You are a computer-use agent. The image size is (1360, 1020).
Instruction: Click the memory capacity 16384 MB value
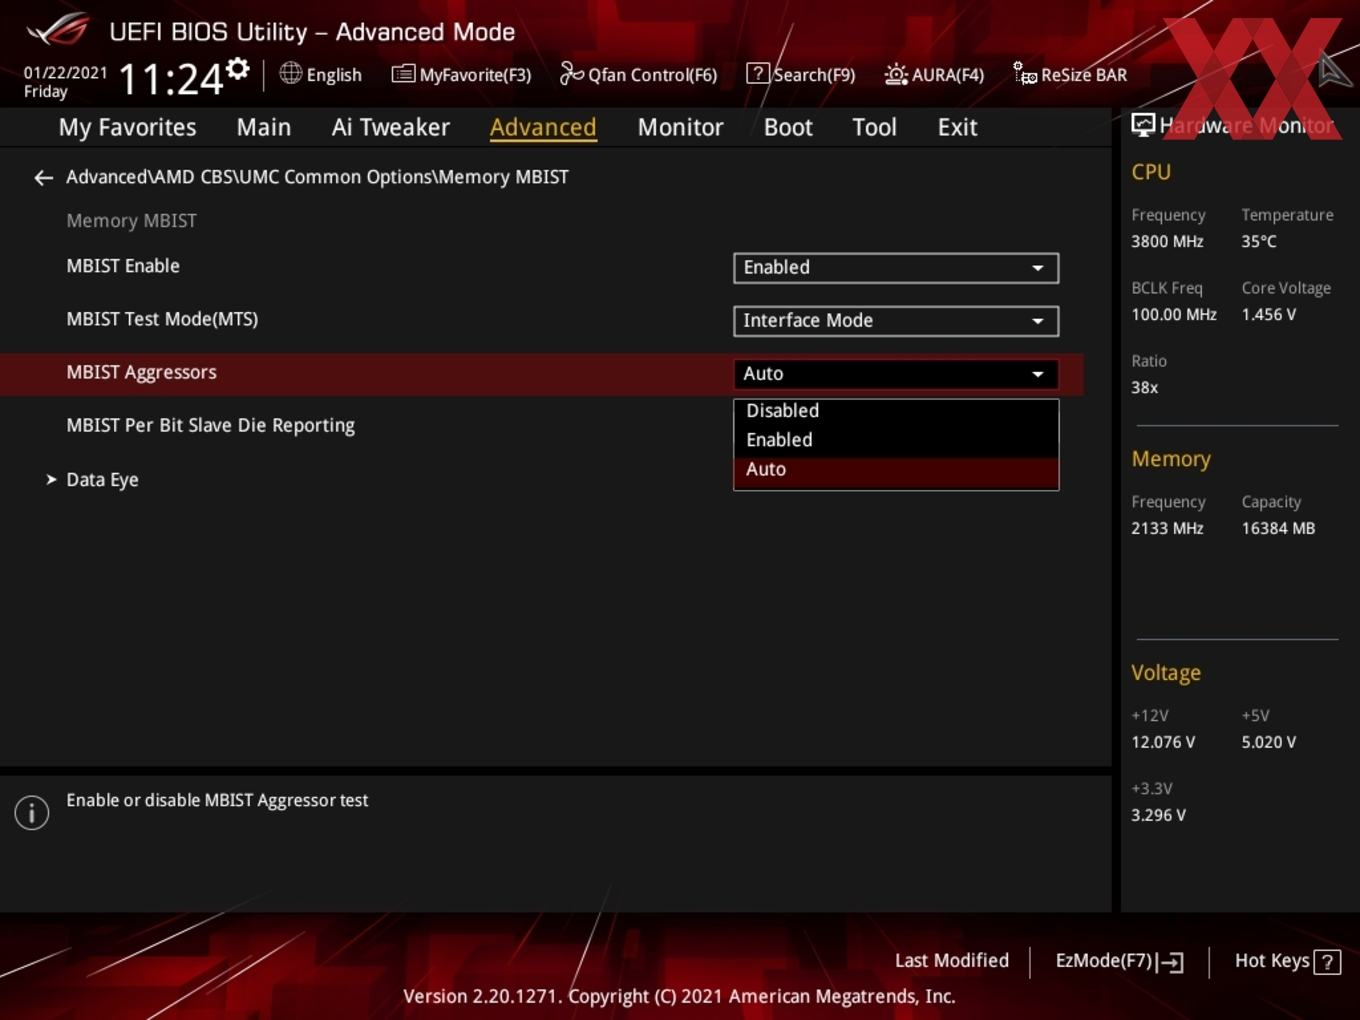point(1278,529)
